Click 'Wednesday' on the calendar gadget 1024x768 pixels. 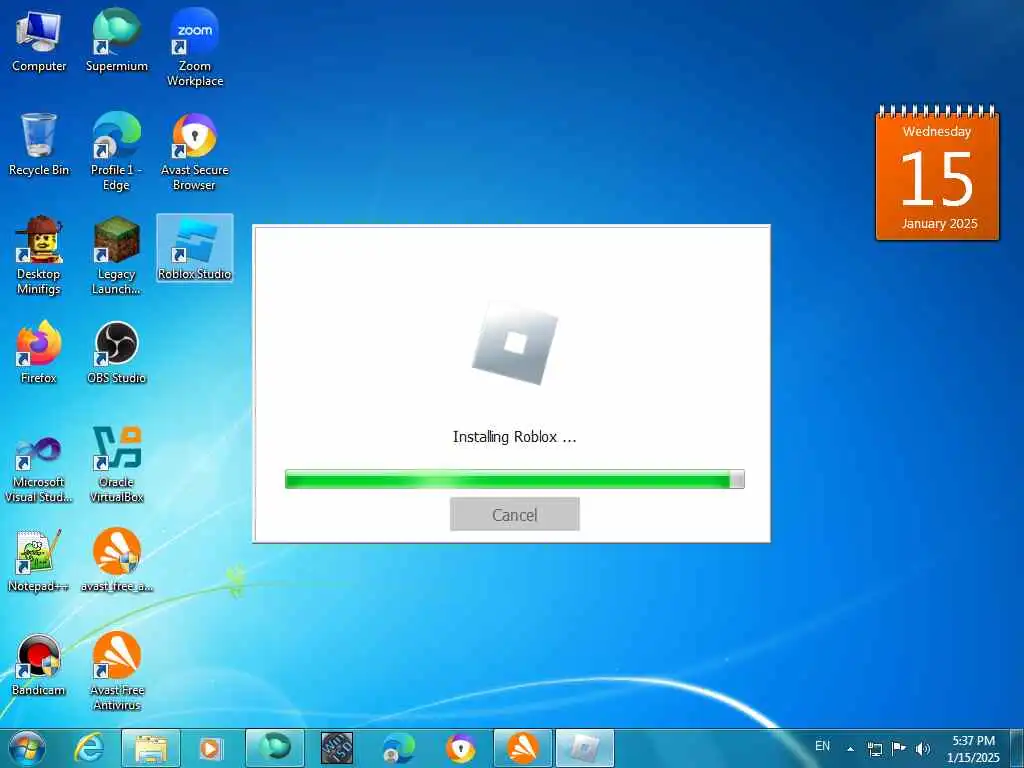pos(936,131)
